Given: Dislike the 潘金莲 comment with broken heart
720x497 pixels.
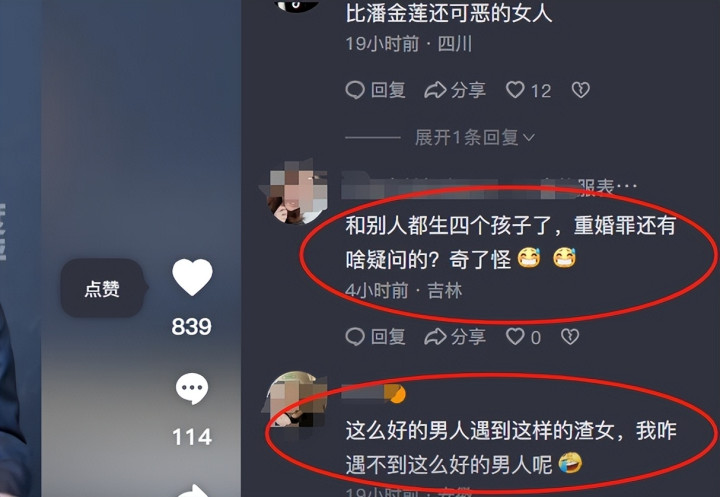Looking at the screenshot, I should coord(580,90).
